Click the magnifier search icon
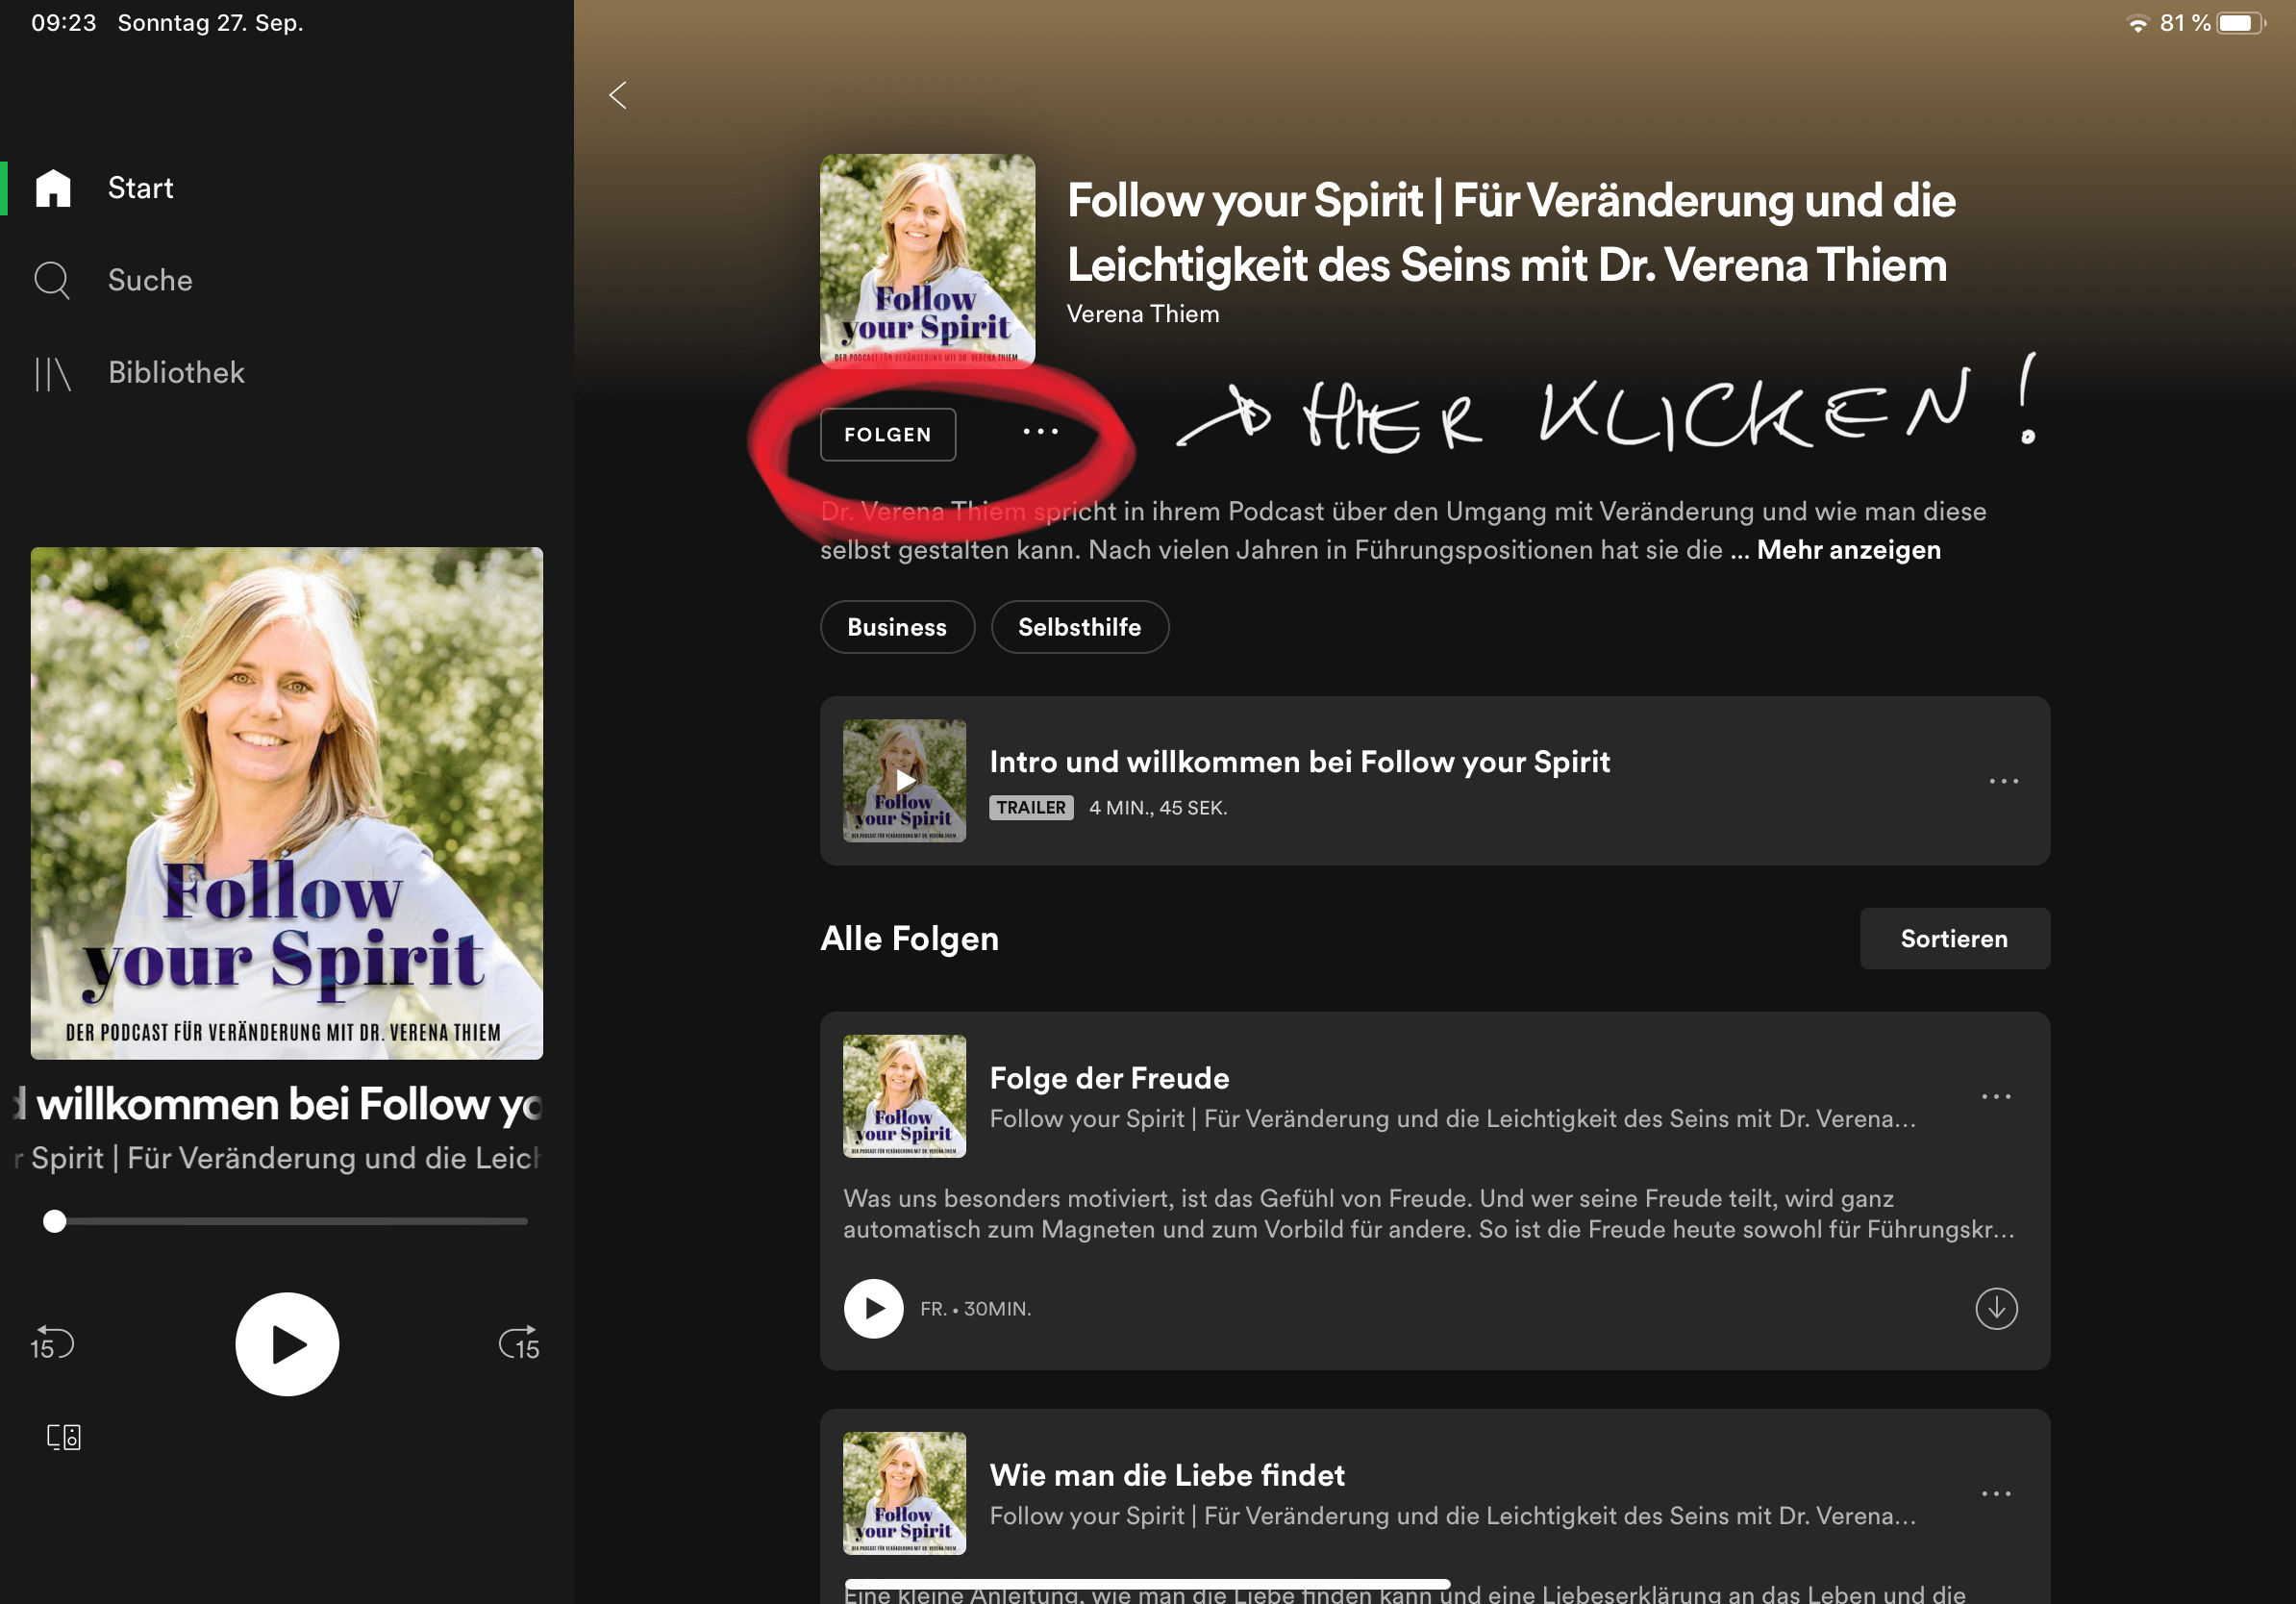 pos(52,281)
